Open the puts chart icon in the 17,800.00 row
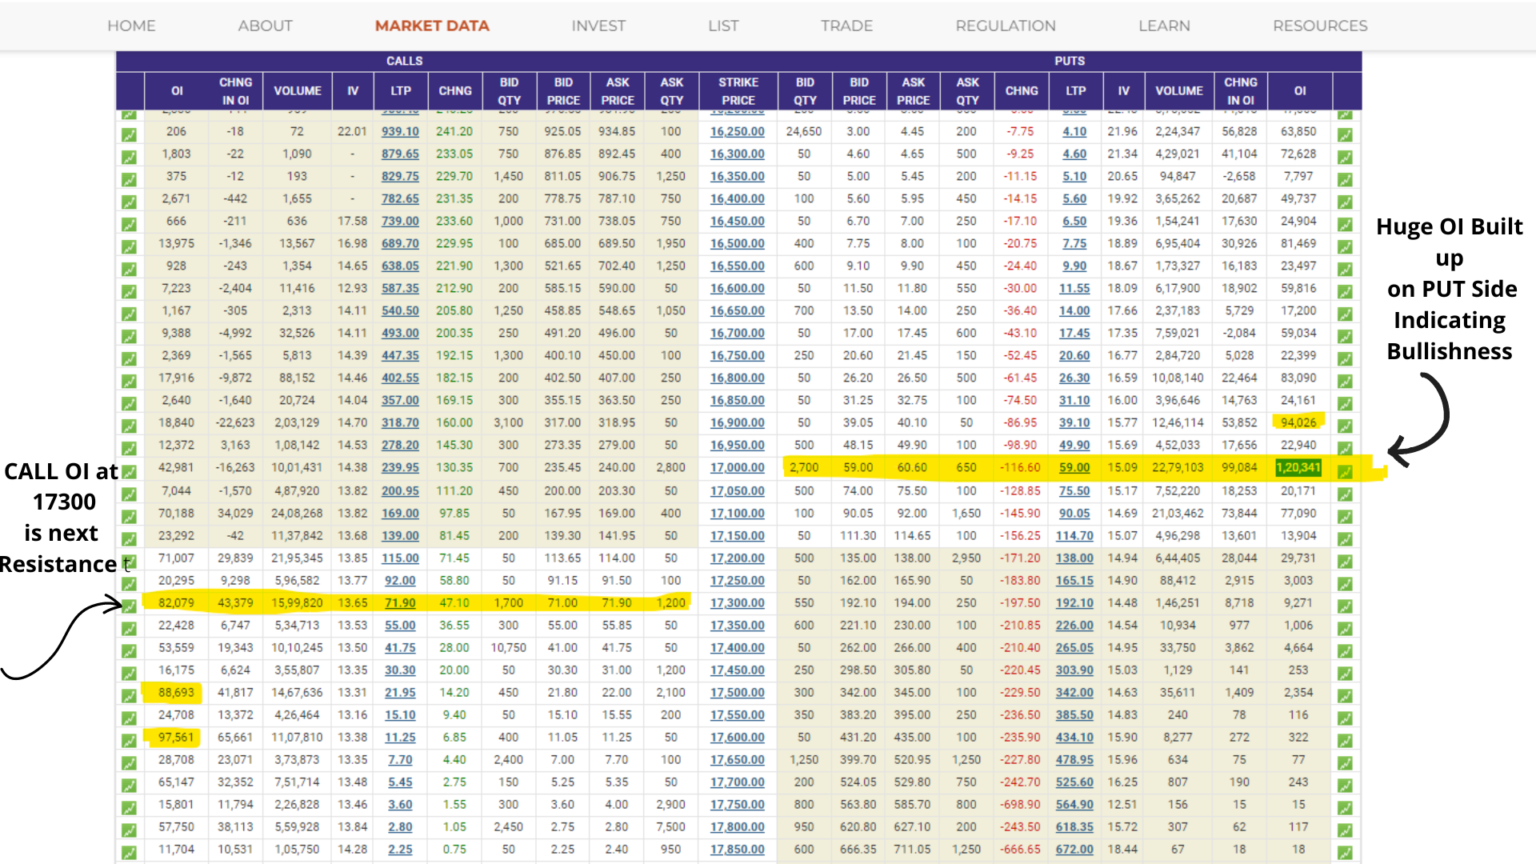 pos(1345,831)
